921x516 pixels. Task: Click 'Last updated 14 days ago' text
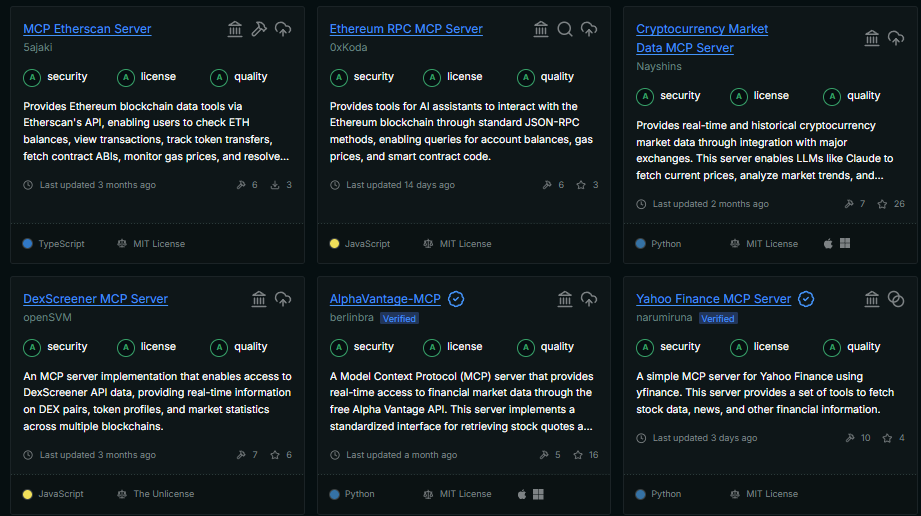pos(400,185)
